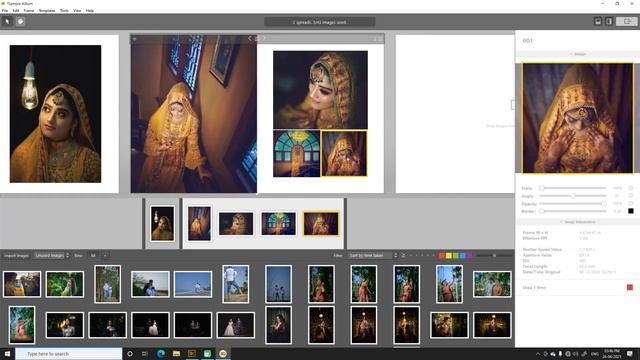
Task: Click the first view-mode icon at top right
Action: coord(598,21)
